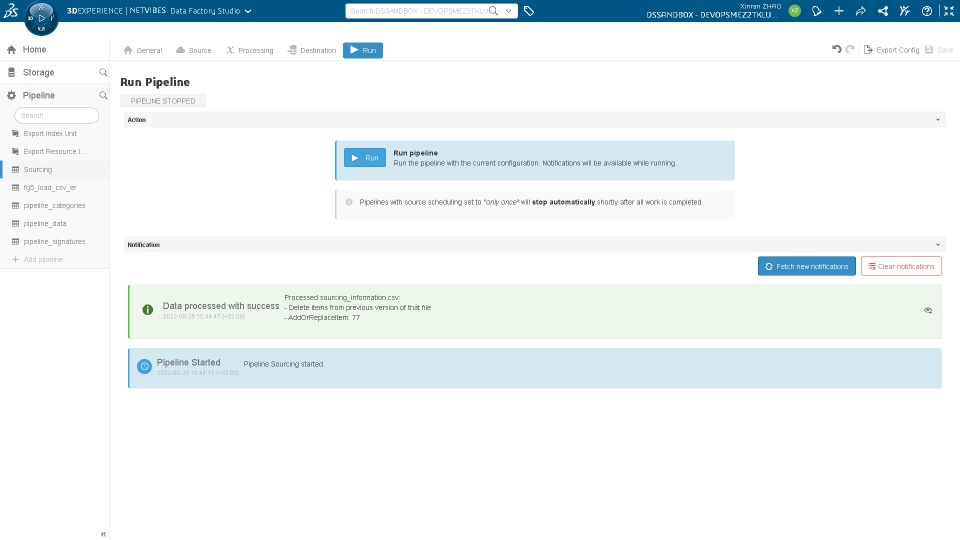Open the Data Factory Studio dropdown
Image resolution: width=960 pixels, height=540 pixels.
pyautogui.click(x=211, y=11)
